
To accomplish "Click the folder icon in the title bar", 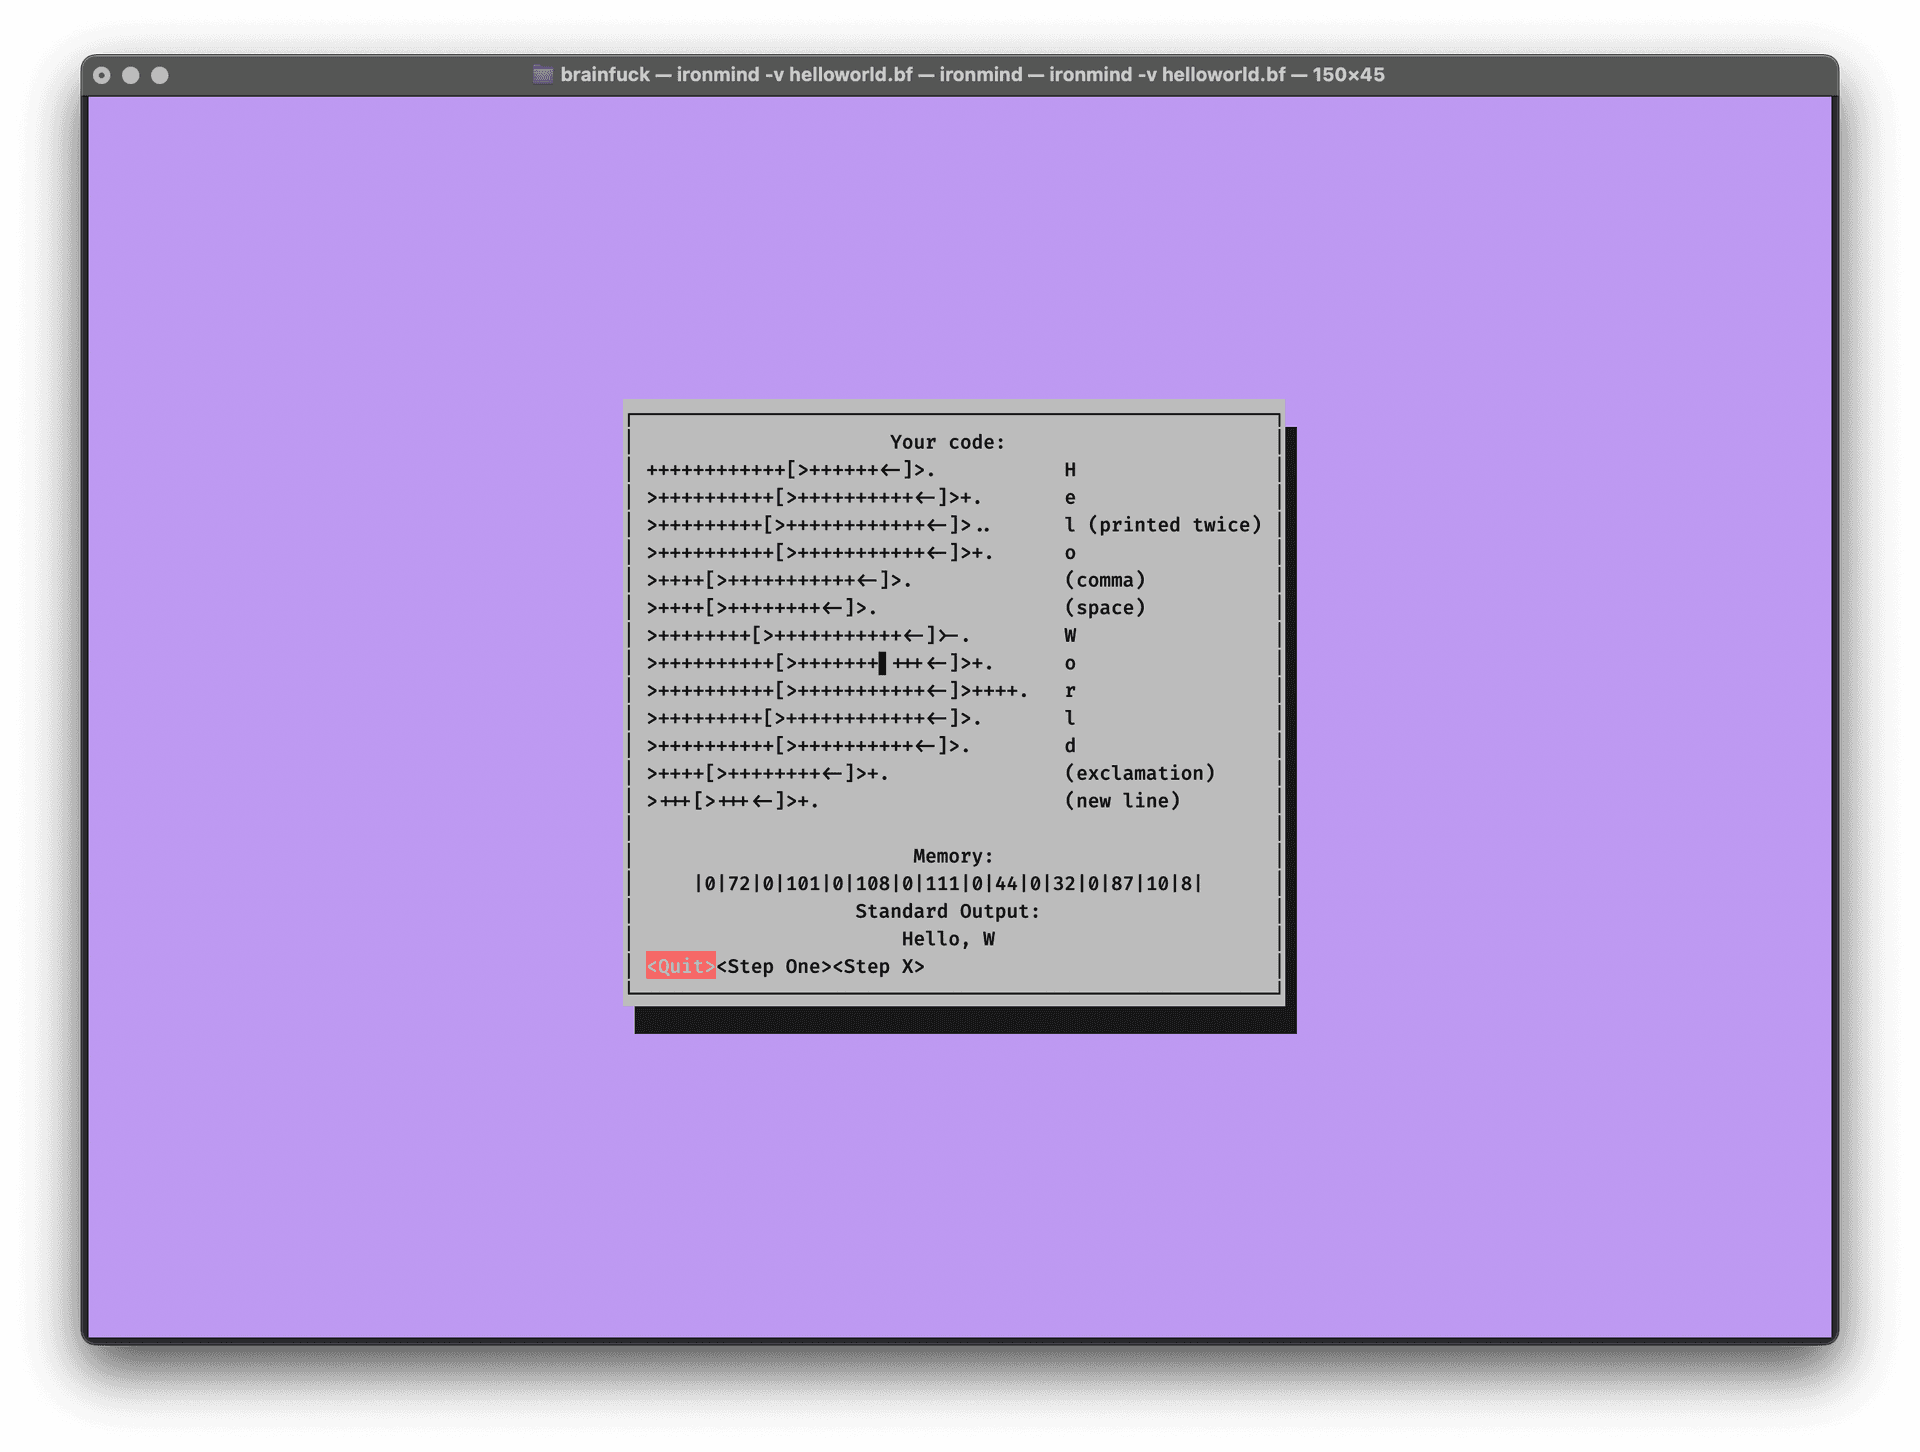I will 543,74.
